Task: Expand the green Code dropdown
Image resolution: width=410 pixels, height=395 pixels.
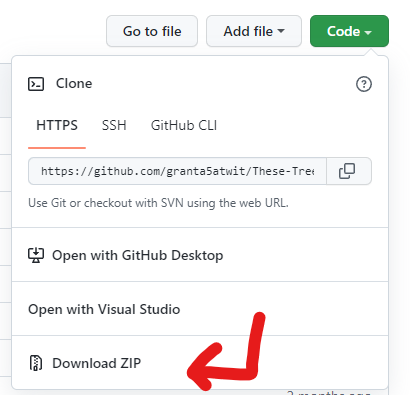Action: (x=349, y=31)
